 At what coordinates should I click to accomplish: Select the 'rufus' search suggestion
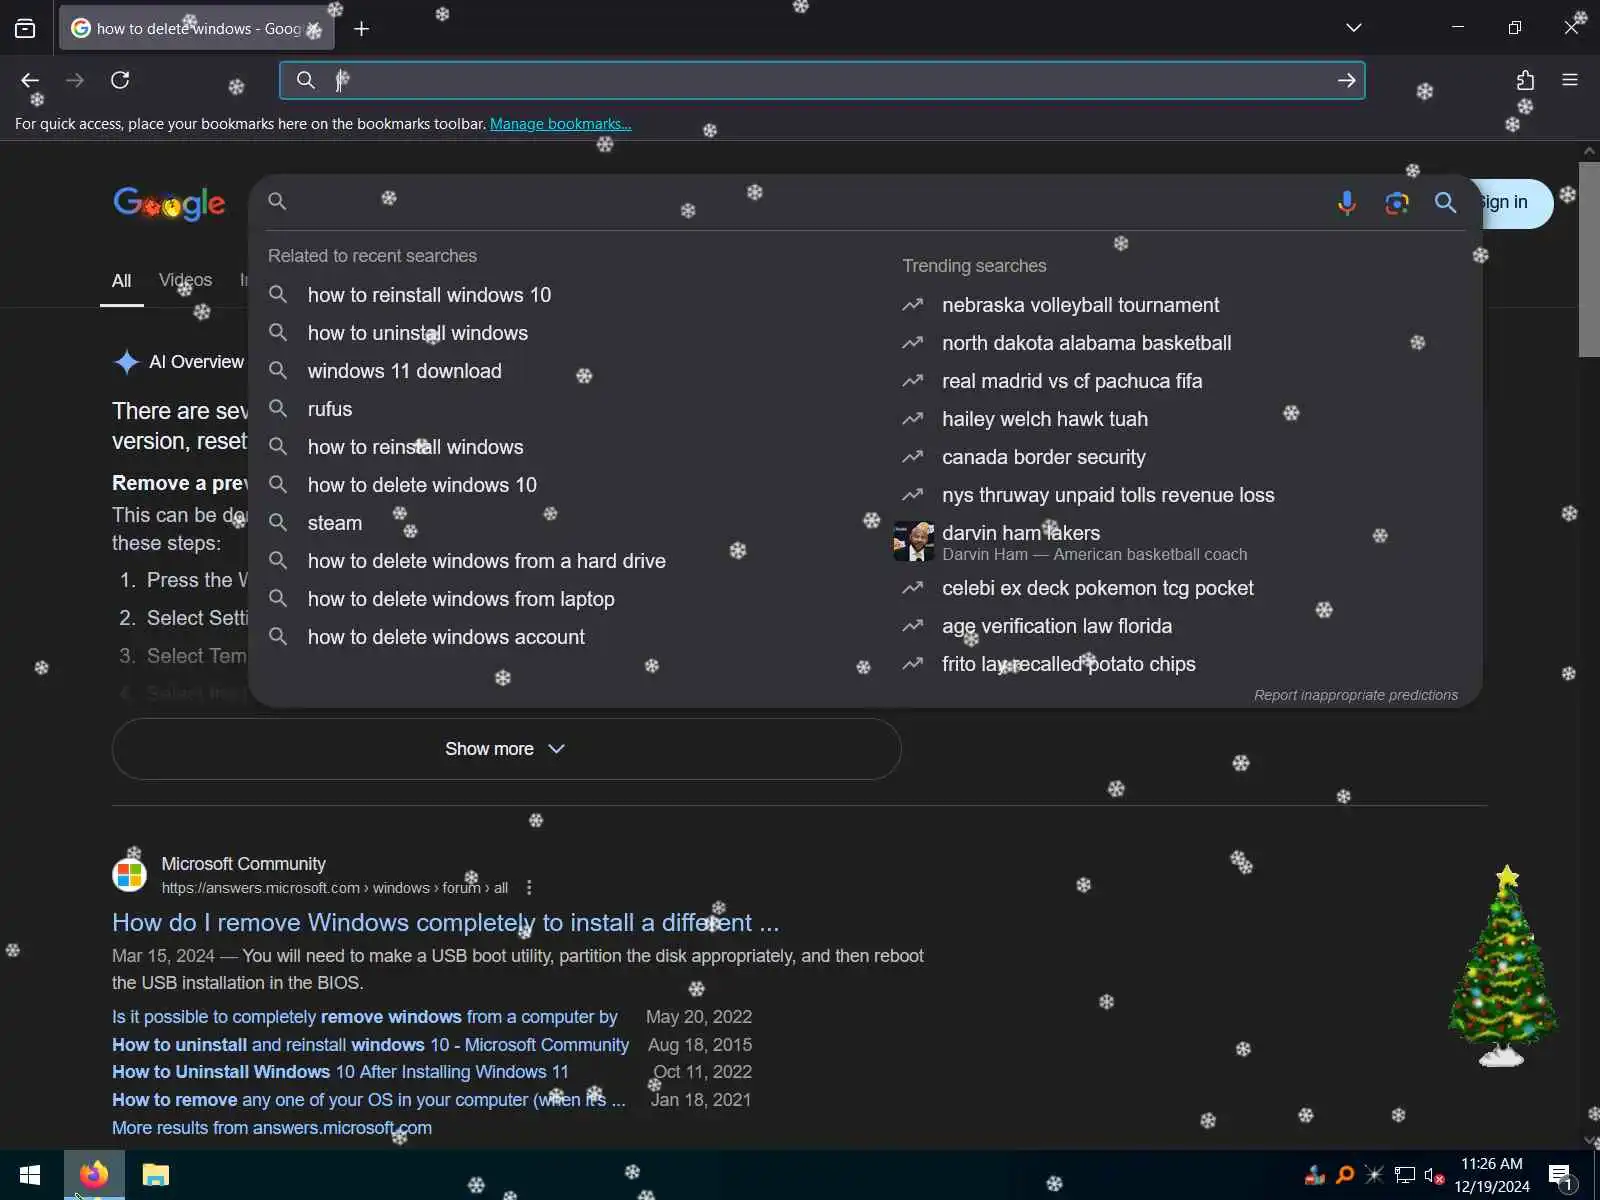pos(330,409)
